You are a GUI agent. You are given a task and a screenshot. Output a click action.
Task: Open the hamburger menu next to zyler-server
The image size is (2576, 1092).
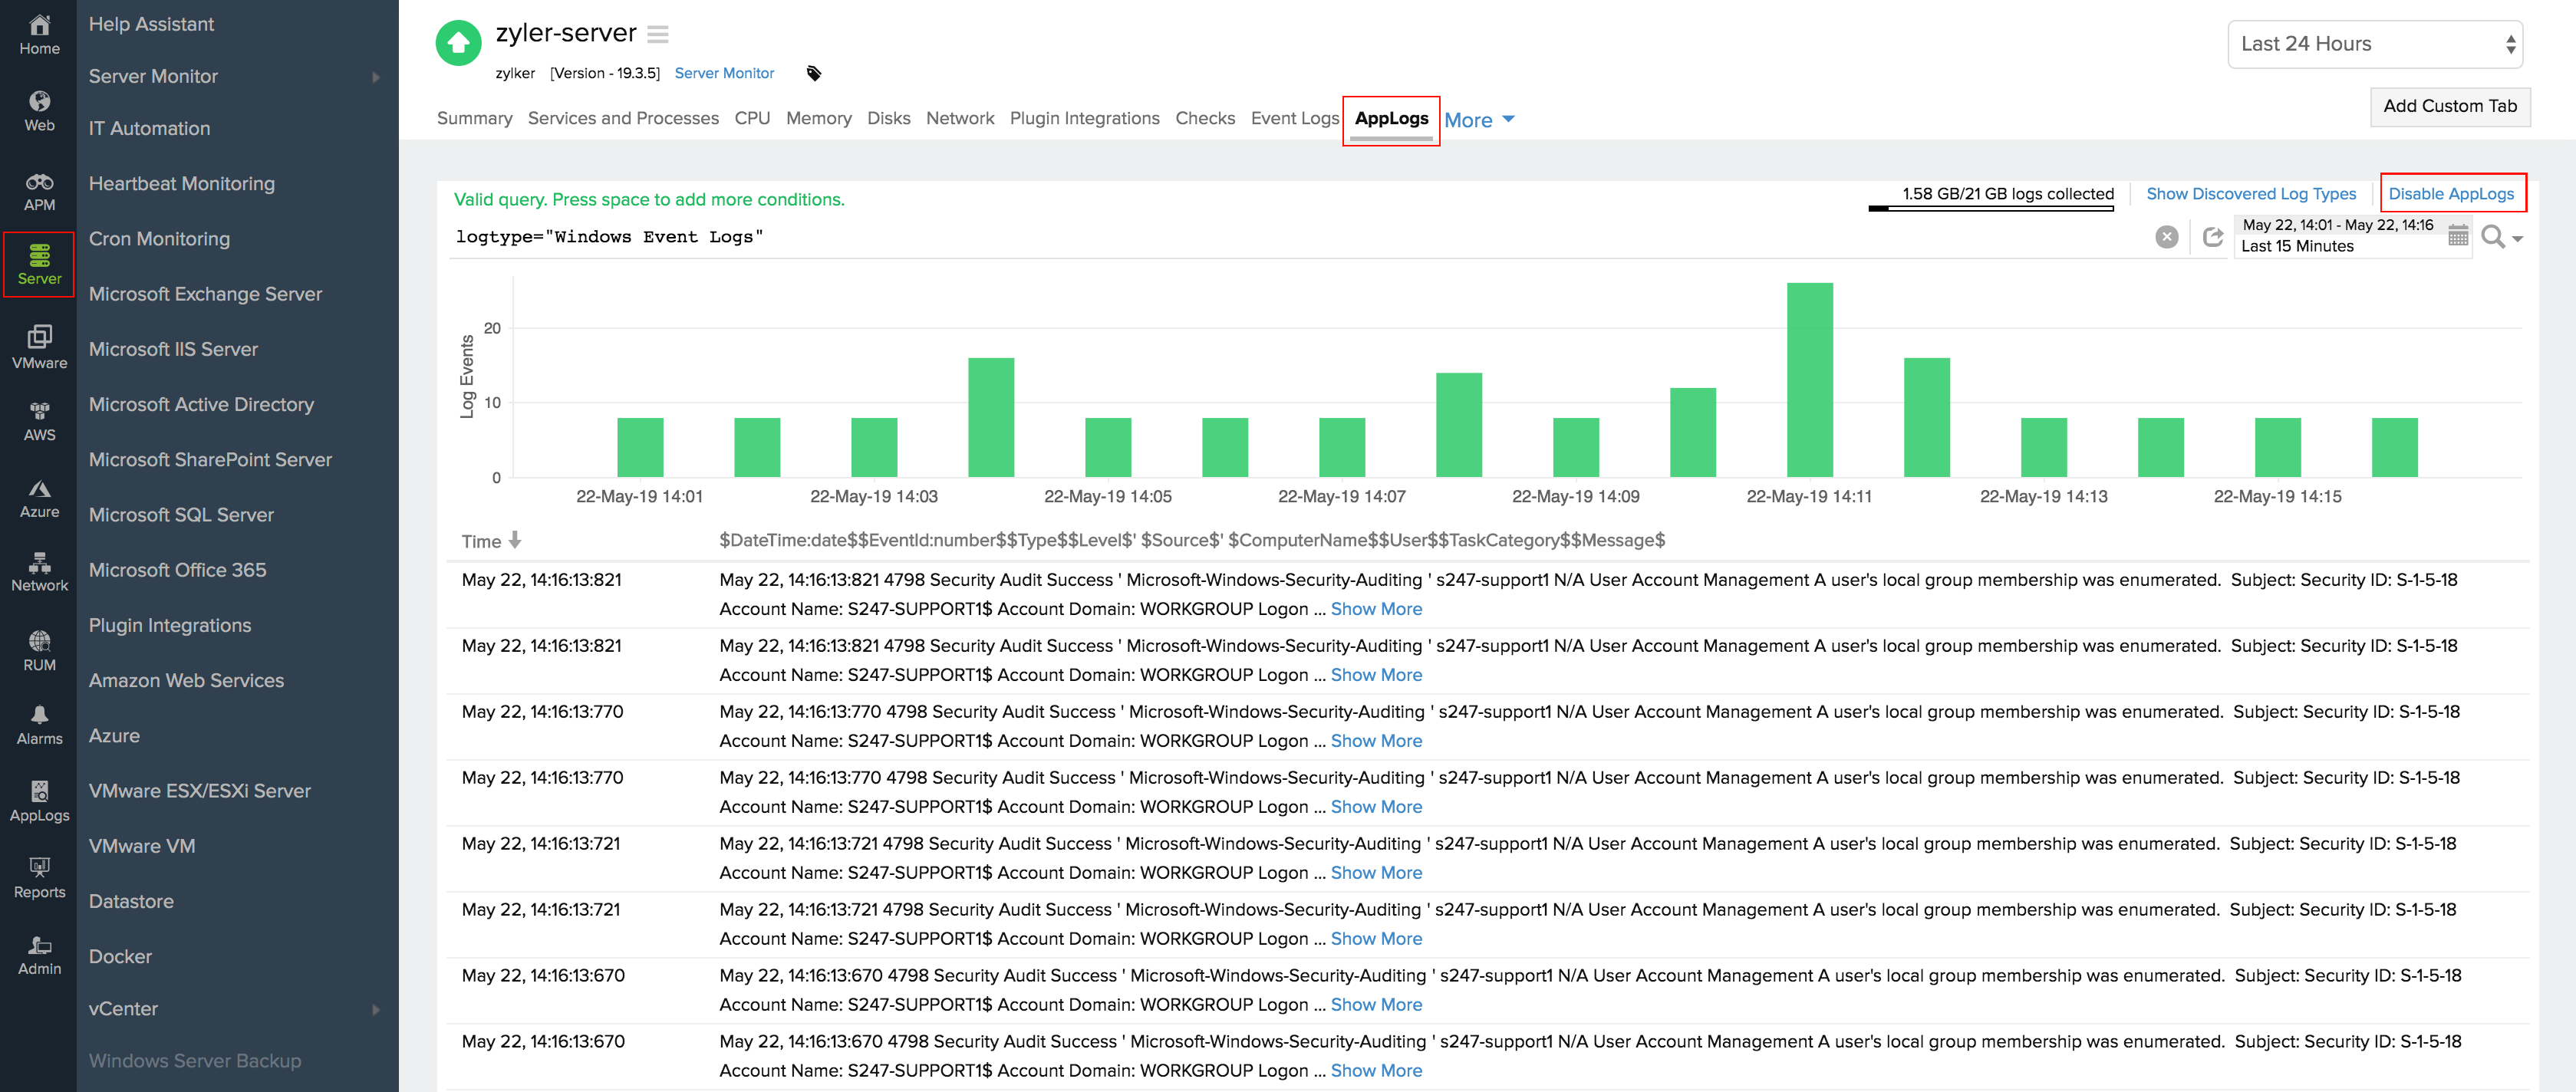657,34
